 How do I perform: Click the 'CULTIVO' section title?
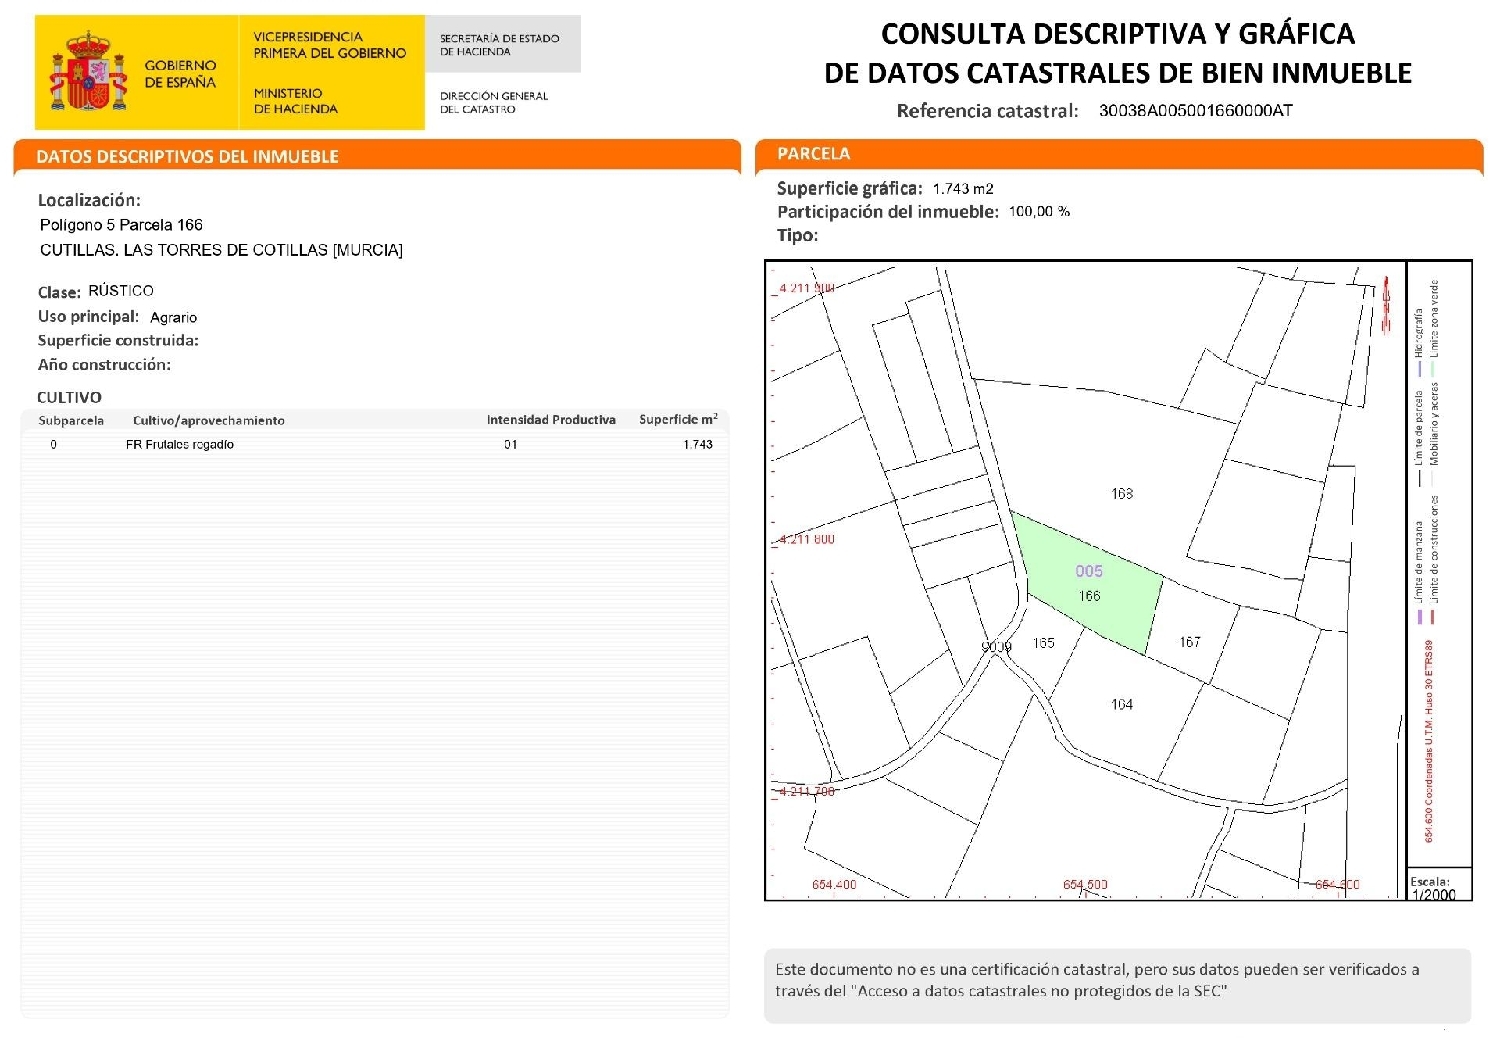pos(69,397)
